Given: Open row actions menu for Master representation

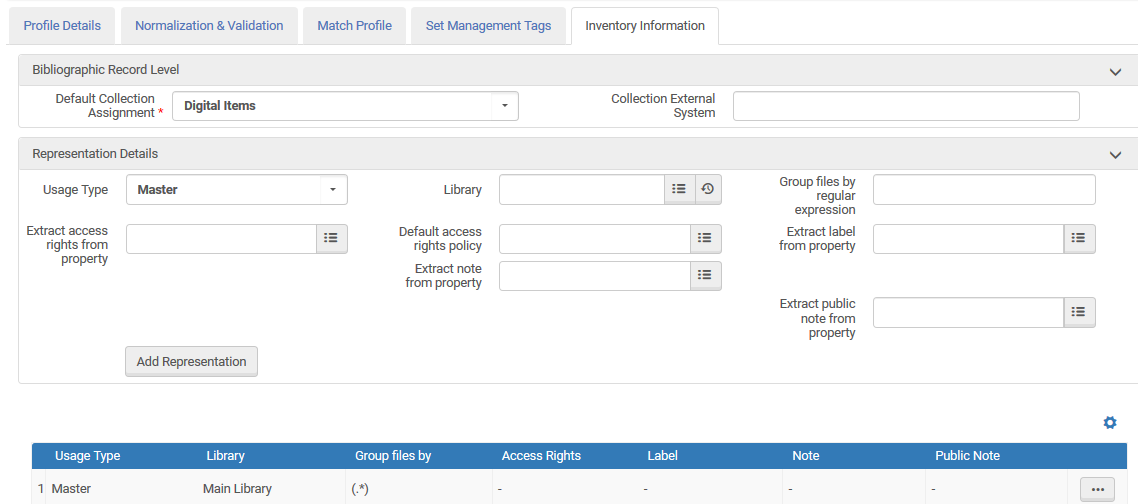Looking at the screenshot, I should click(x=1097, y=489).
